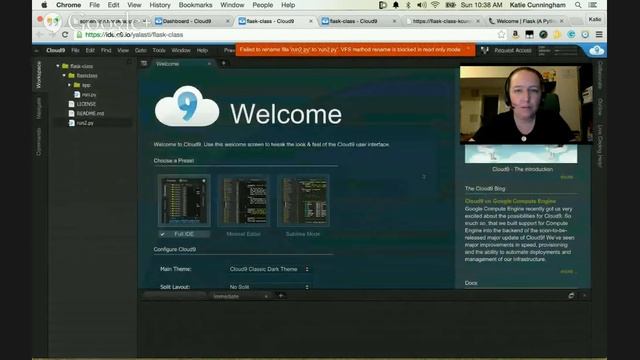Viewport: 640px width, 360px height.
Task: Collapse the flask-class root folder
Action: (x=58, y=66)
